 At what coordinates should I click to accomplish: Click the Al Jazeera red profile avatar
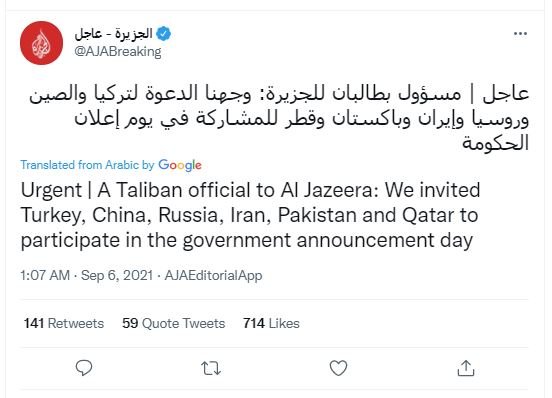pos(42,43)
